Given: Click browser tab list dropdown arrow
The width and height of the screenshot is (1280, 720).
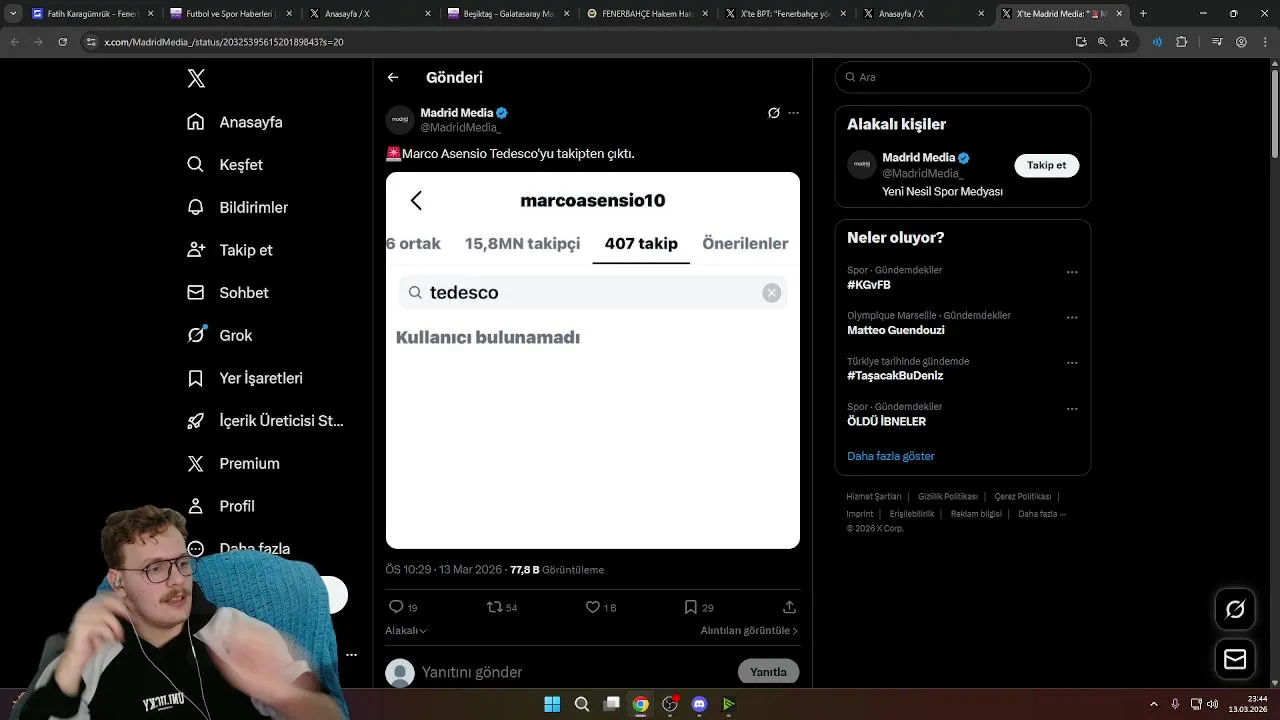Looking at the screenshot, I should point(13,14).
